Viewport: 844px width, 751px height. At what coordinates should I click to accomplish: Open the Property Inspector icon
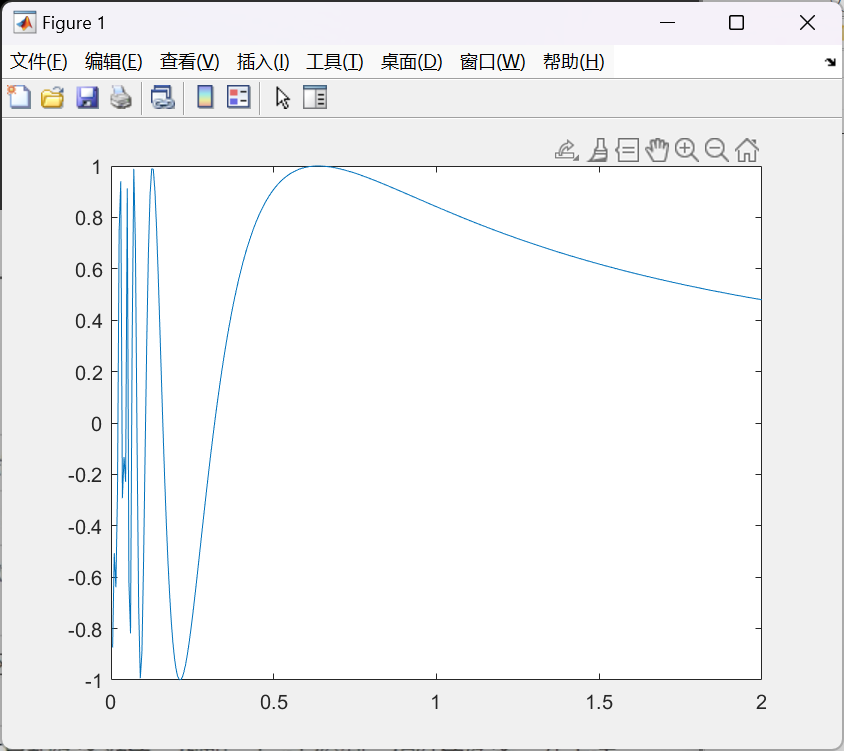click(x=315, y=97)
